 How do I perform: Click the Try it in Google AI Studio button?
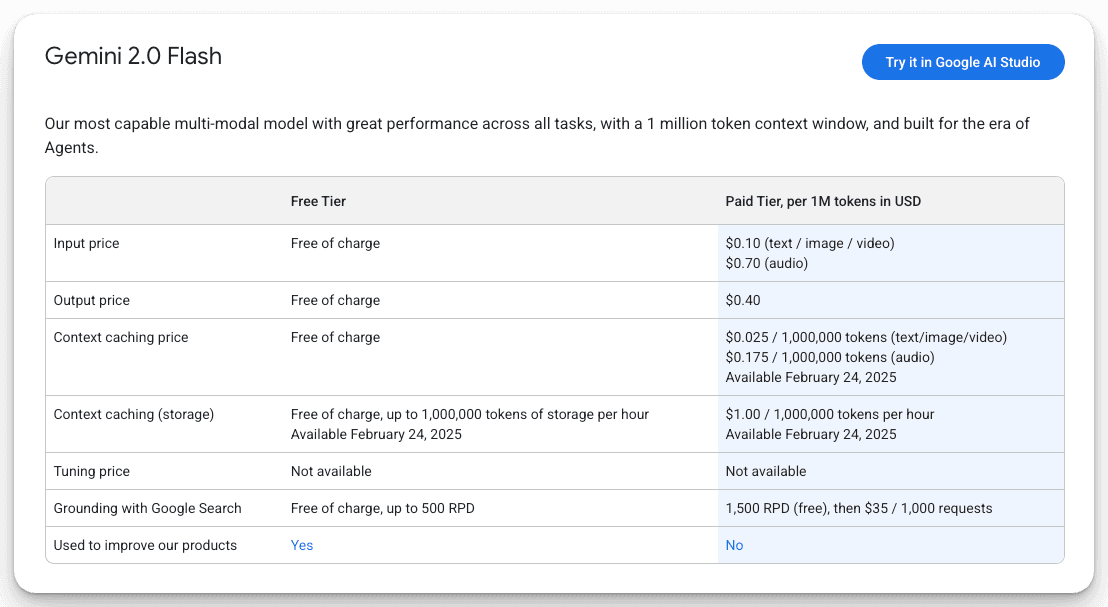962,61
